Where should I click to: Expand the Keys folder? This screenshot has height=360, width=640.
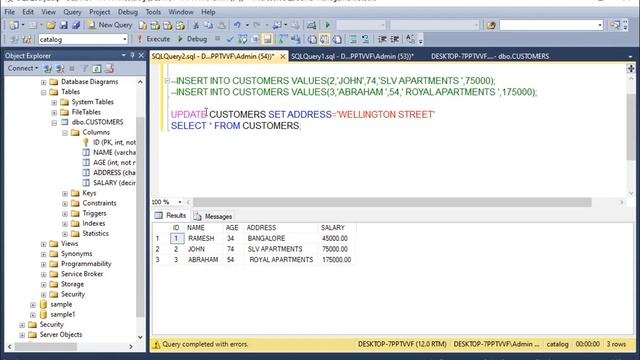(65, 193)
